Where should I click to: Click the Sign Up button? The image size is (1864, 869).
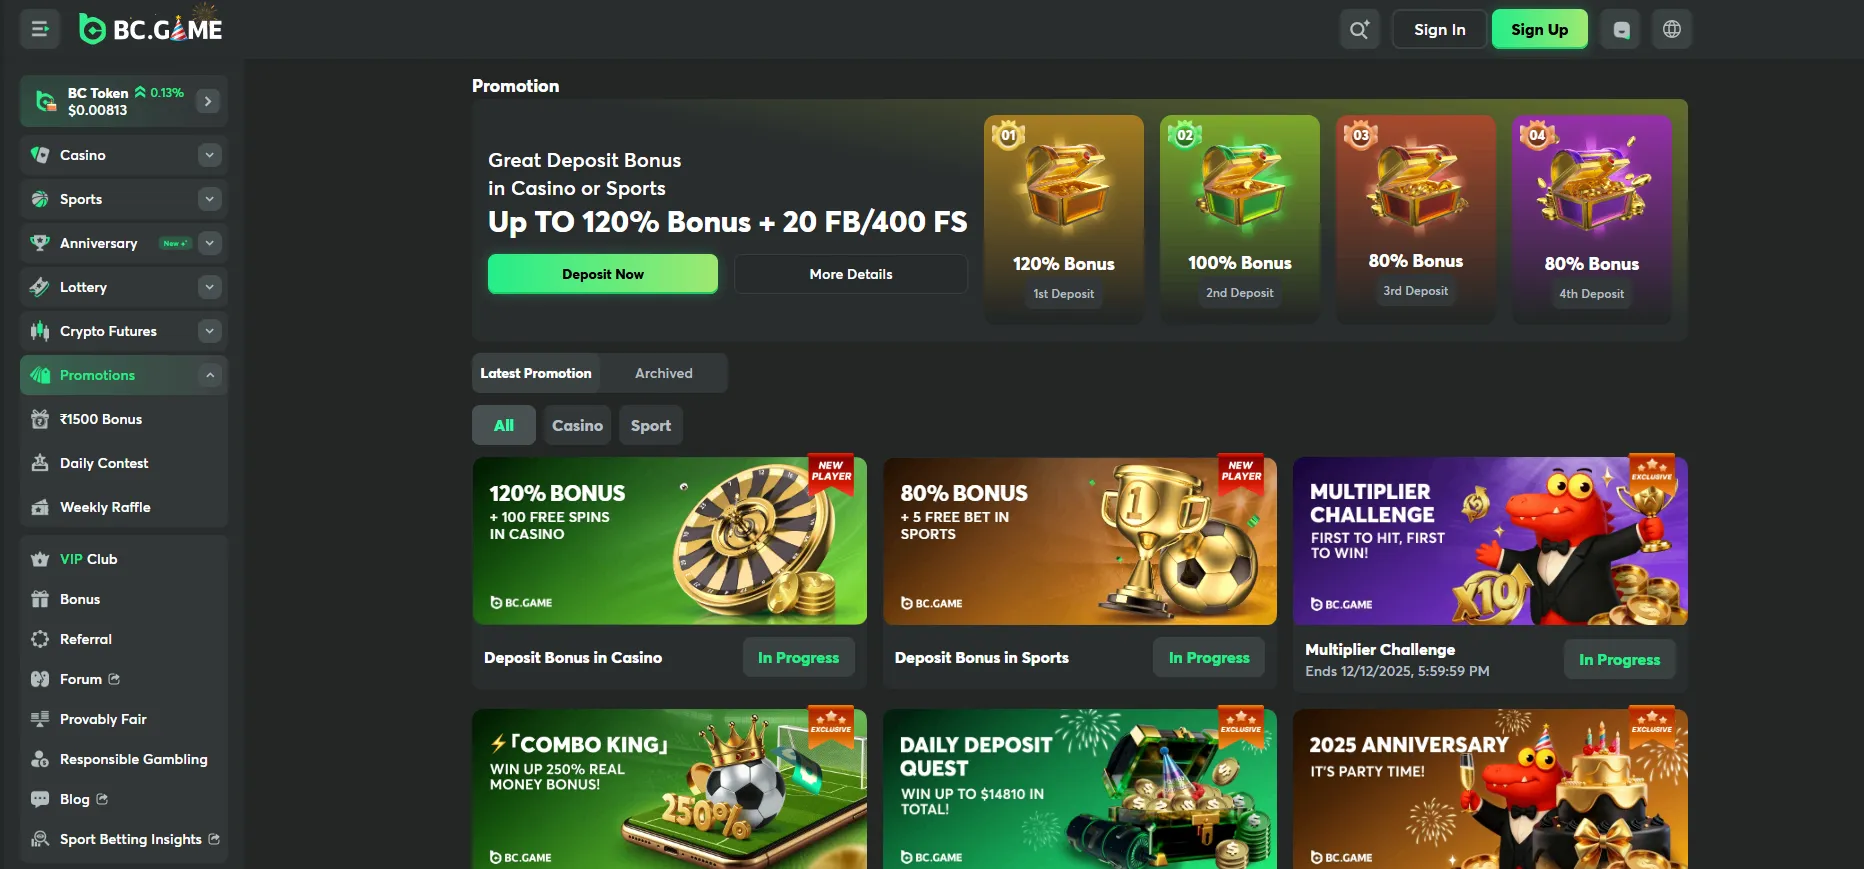coord(1539,29)
